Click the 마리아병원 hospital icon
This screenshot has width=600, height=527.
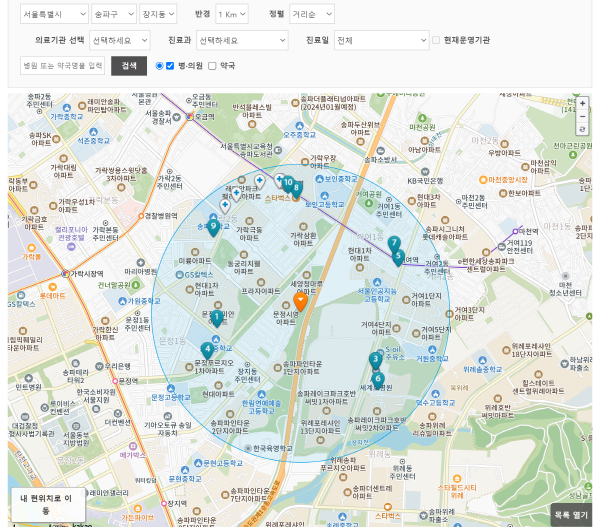click(x=140, y=263)
